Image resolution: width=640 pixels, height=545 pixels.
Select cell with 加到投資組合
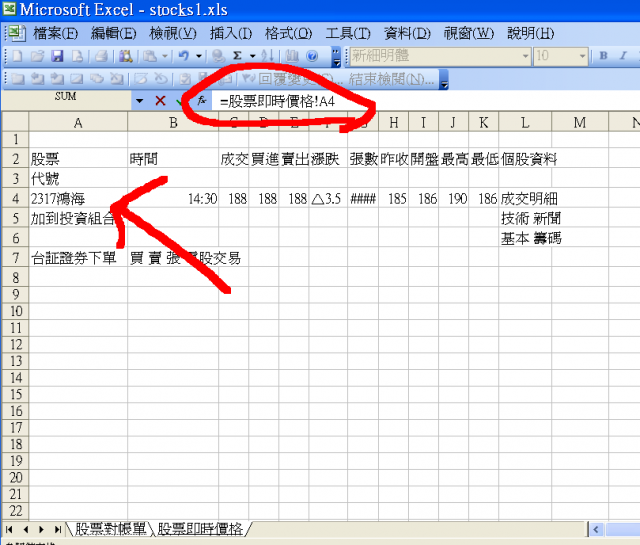78,218
